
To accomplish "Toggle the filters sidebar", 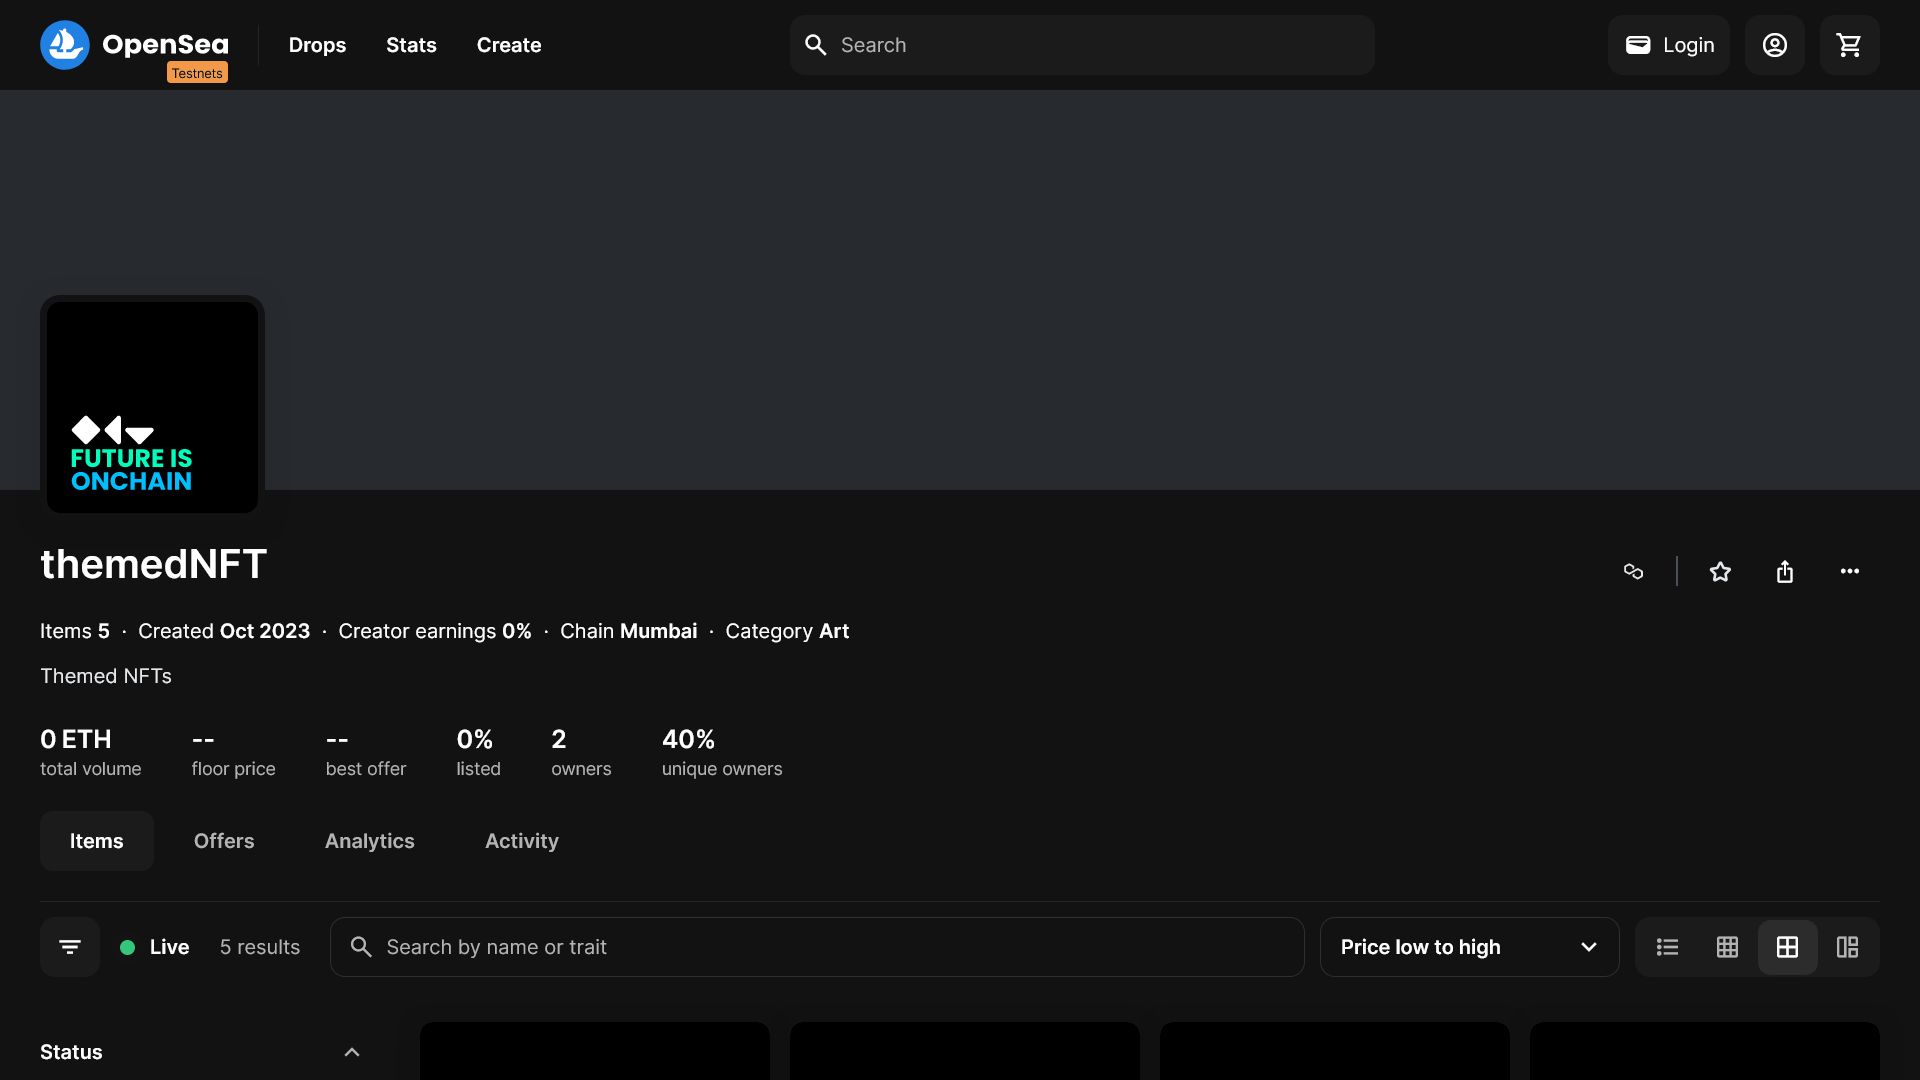I will click(70, 947).
